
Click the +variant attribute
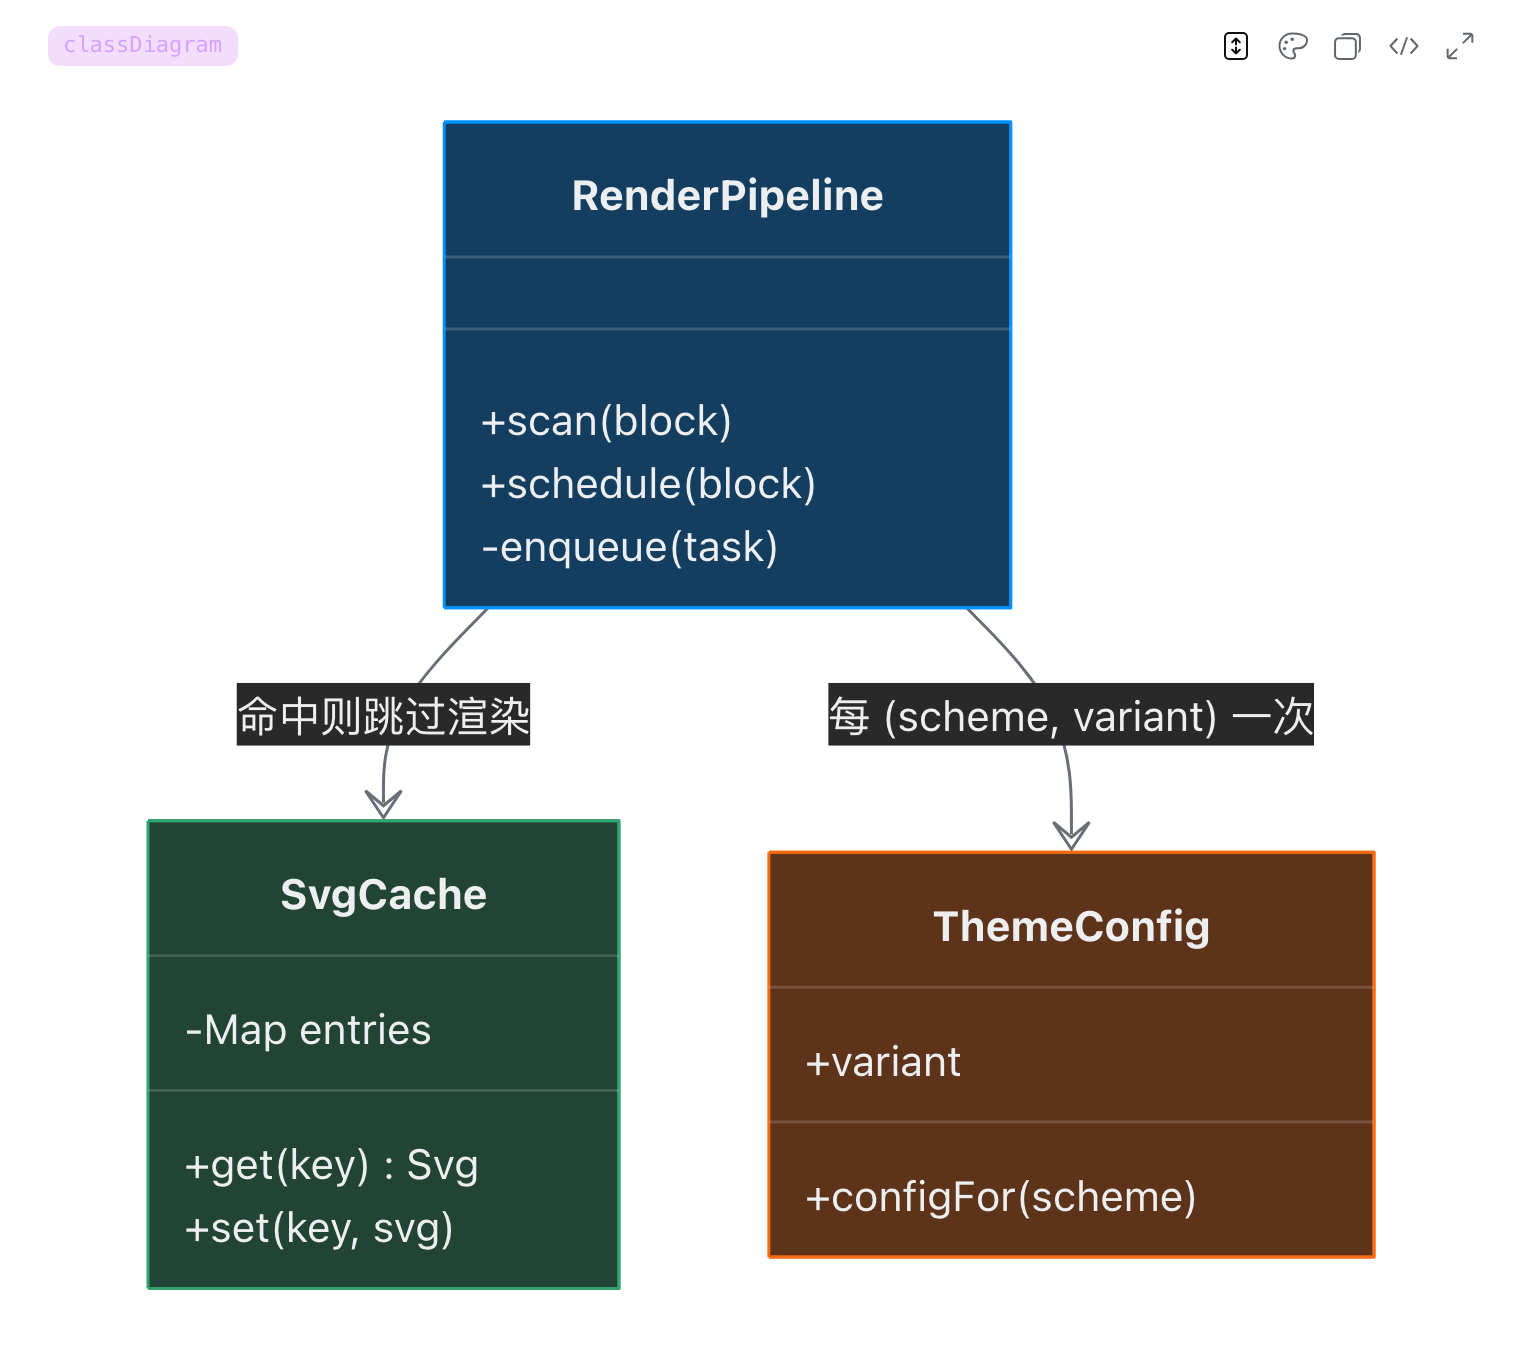(x=883, y=1062)
